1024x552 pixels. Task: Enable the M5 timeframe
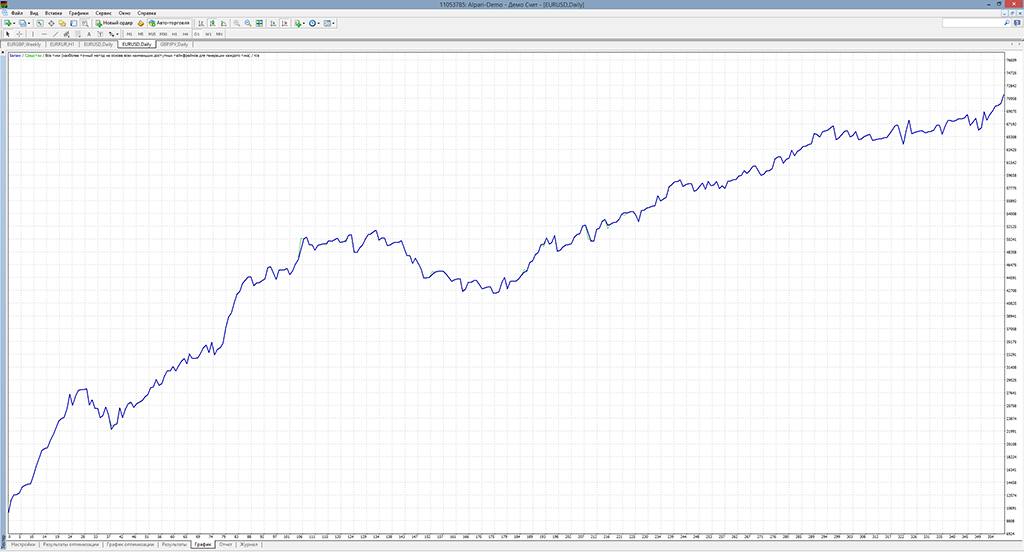140,34
